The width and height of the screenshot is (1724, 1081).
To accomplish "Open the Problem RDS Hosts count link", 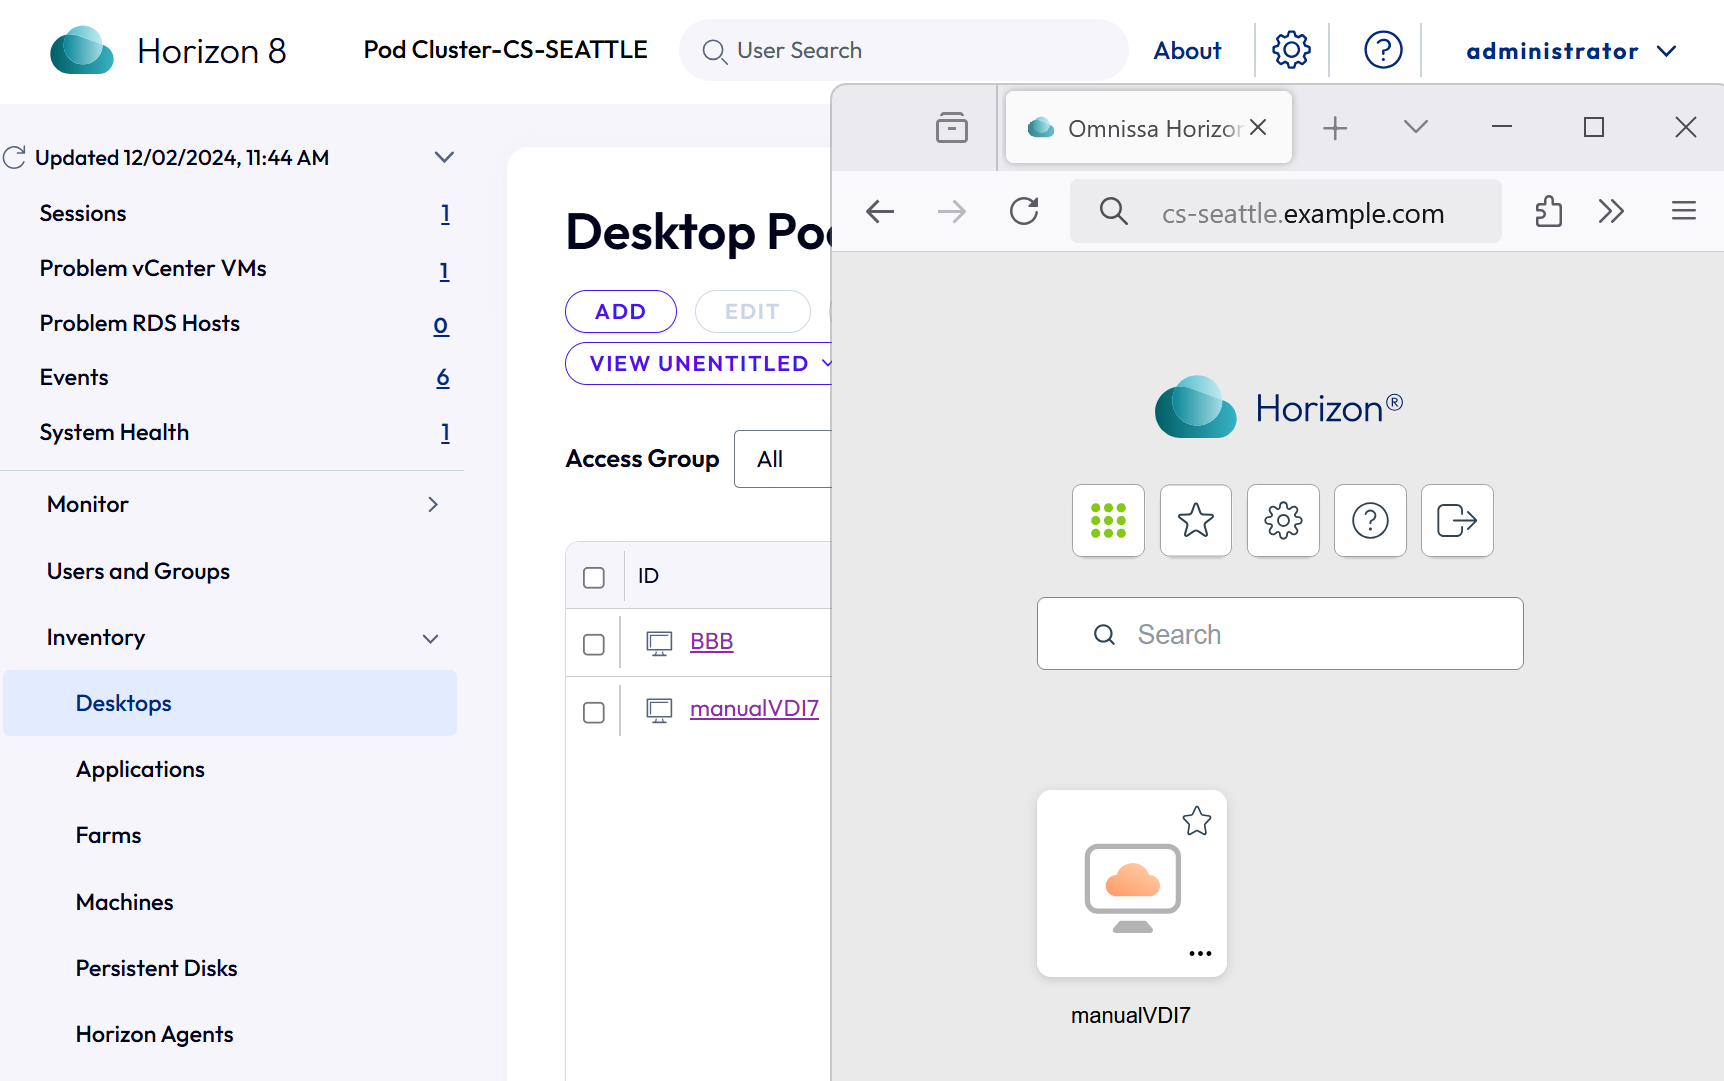I will [441, 325].
